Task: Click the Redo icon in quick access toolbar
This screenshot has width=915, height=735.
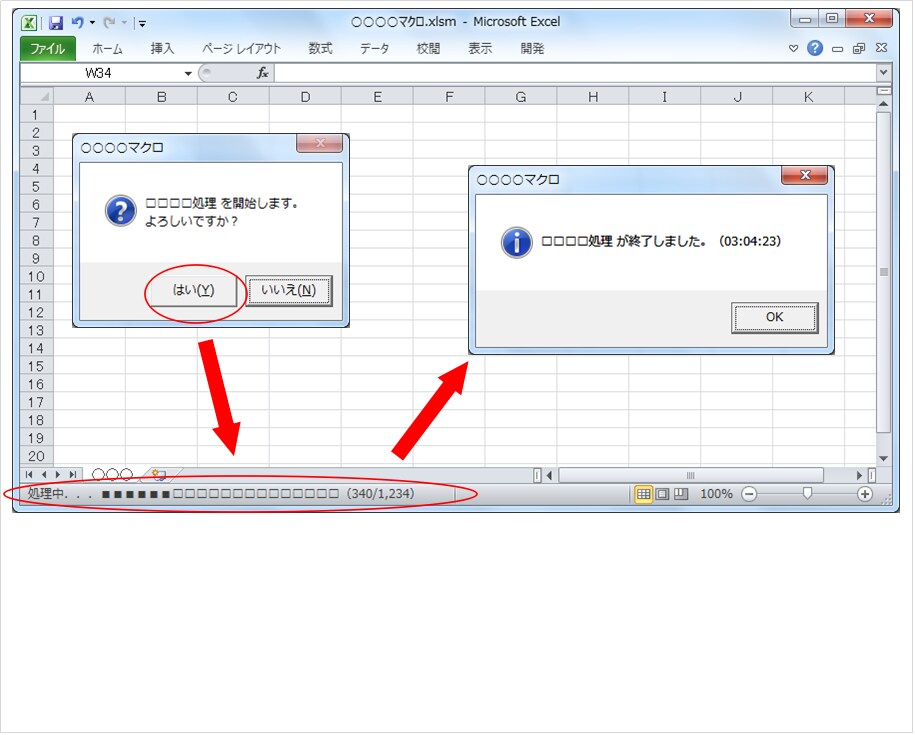Action: coord(109,23)
